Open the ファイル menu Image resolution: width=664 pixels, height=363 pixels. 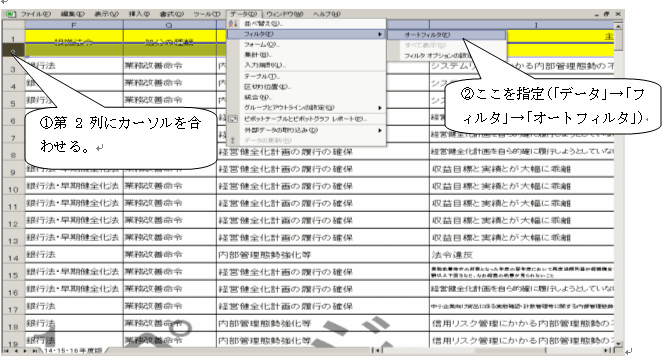point(36,14)
